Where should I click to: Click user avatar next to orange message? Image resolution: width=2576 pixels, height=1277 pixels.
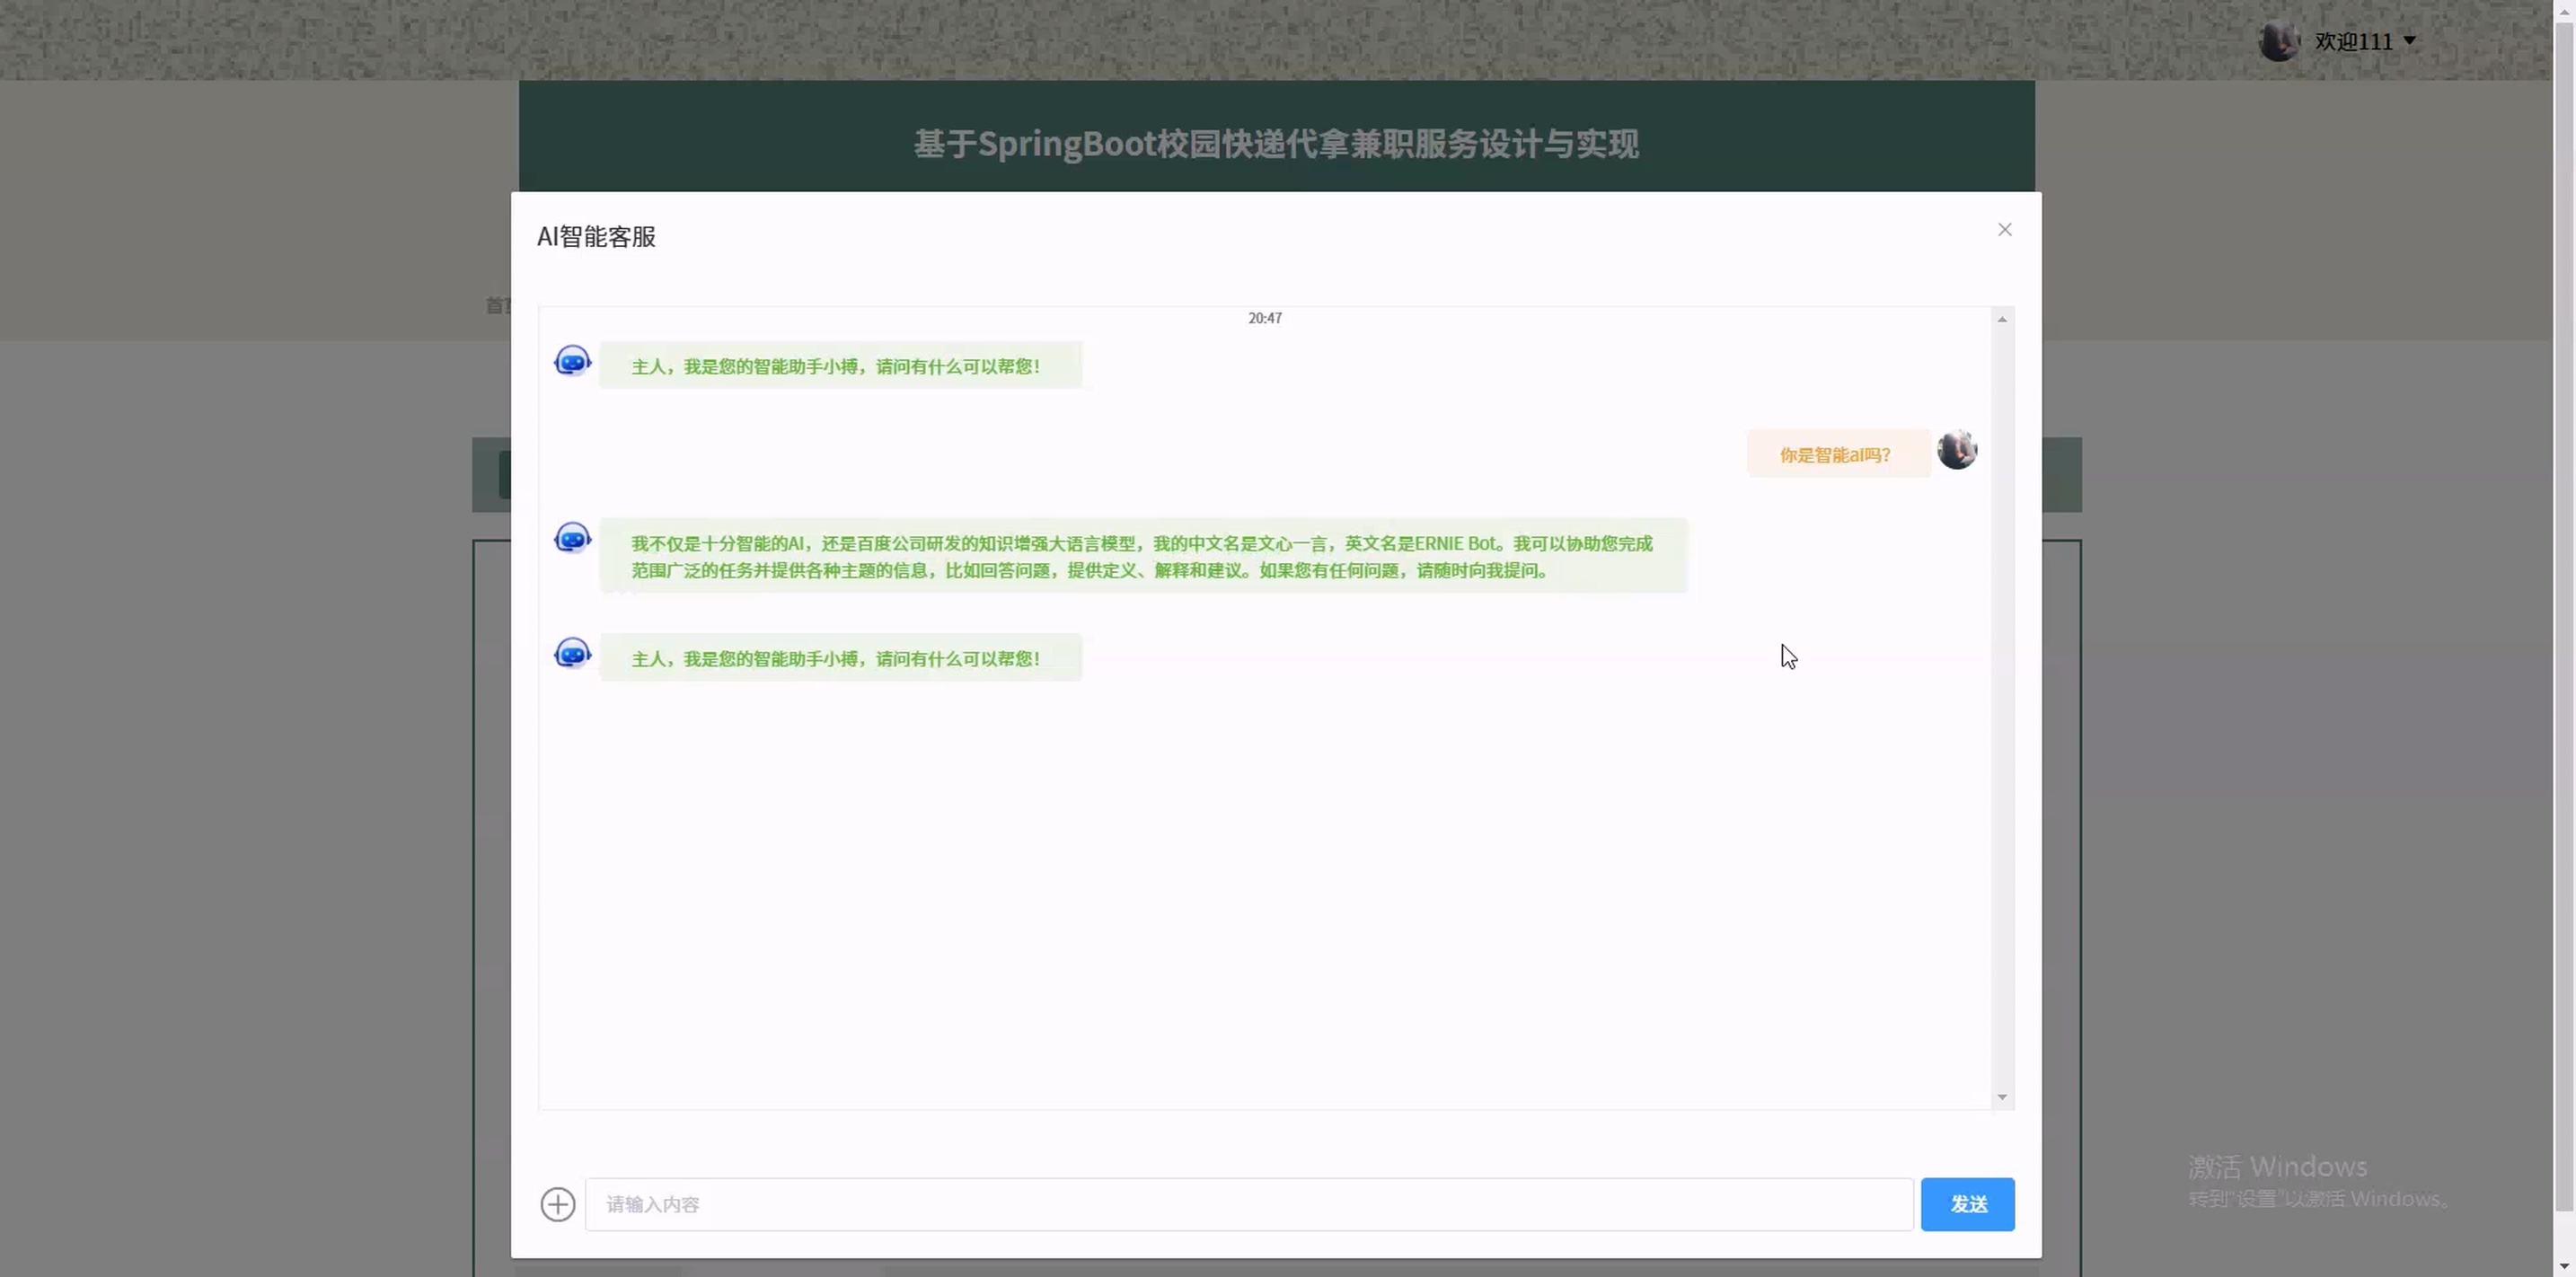[1957, 450]
